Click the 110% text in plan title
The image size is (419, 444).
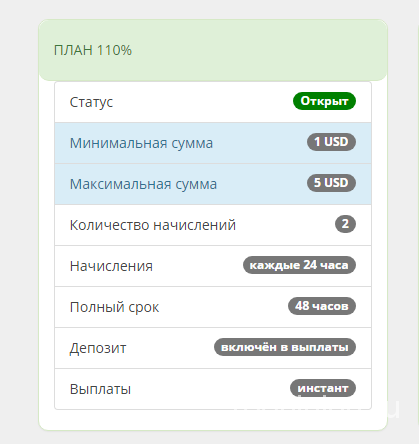click(114, 50)
